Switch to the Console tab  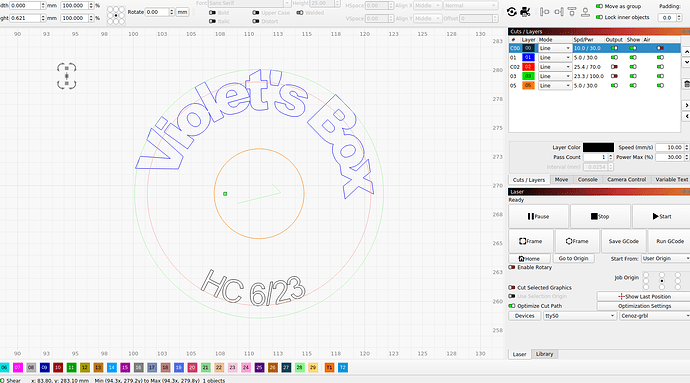point(587,180)
